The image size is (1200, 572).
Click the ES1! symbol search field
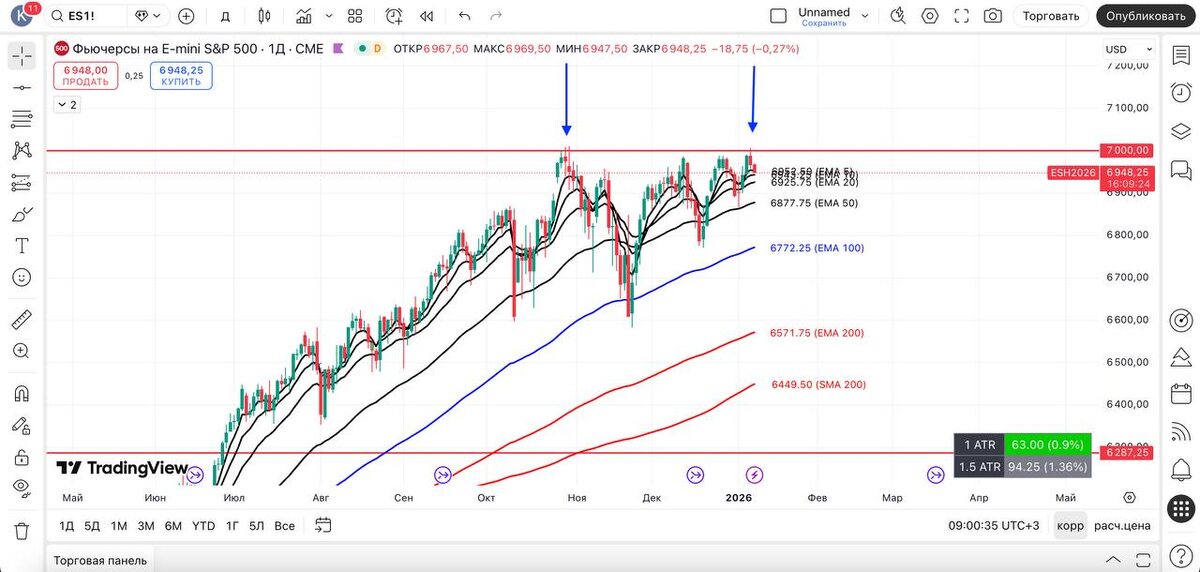(x=87, y=16)
